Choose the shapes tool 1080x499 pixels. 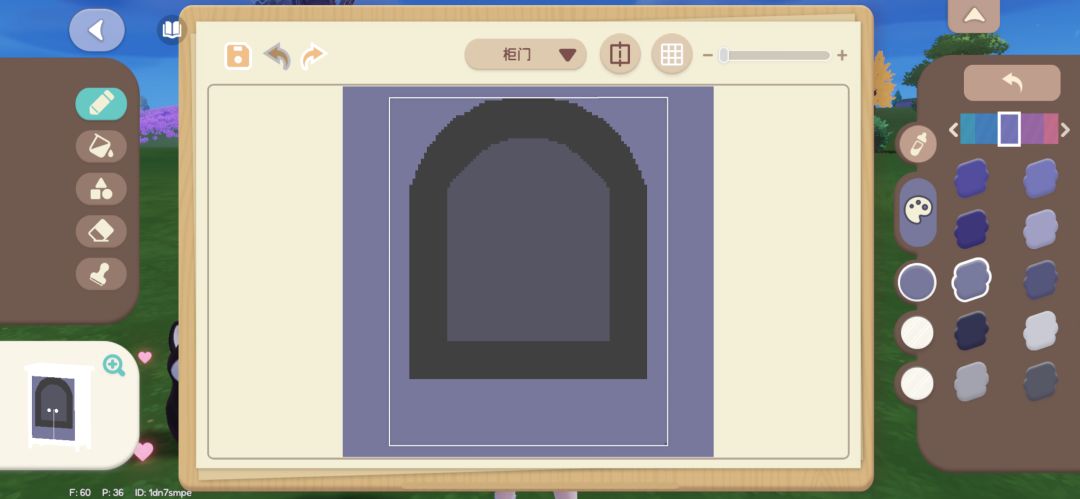(101, 189)
